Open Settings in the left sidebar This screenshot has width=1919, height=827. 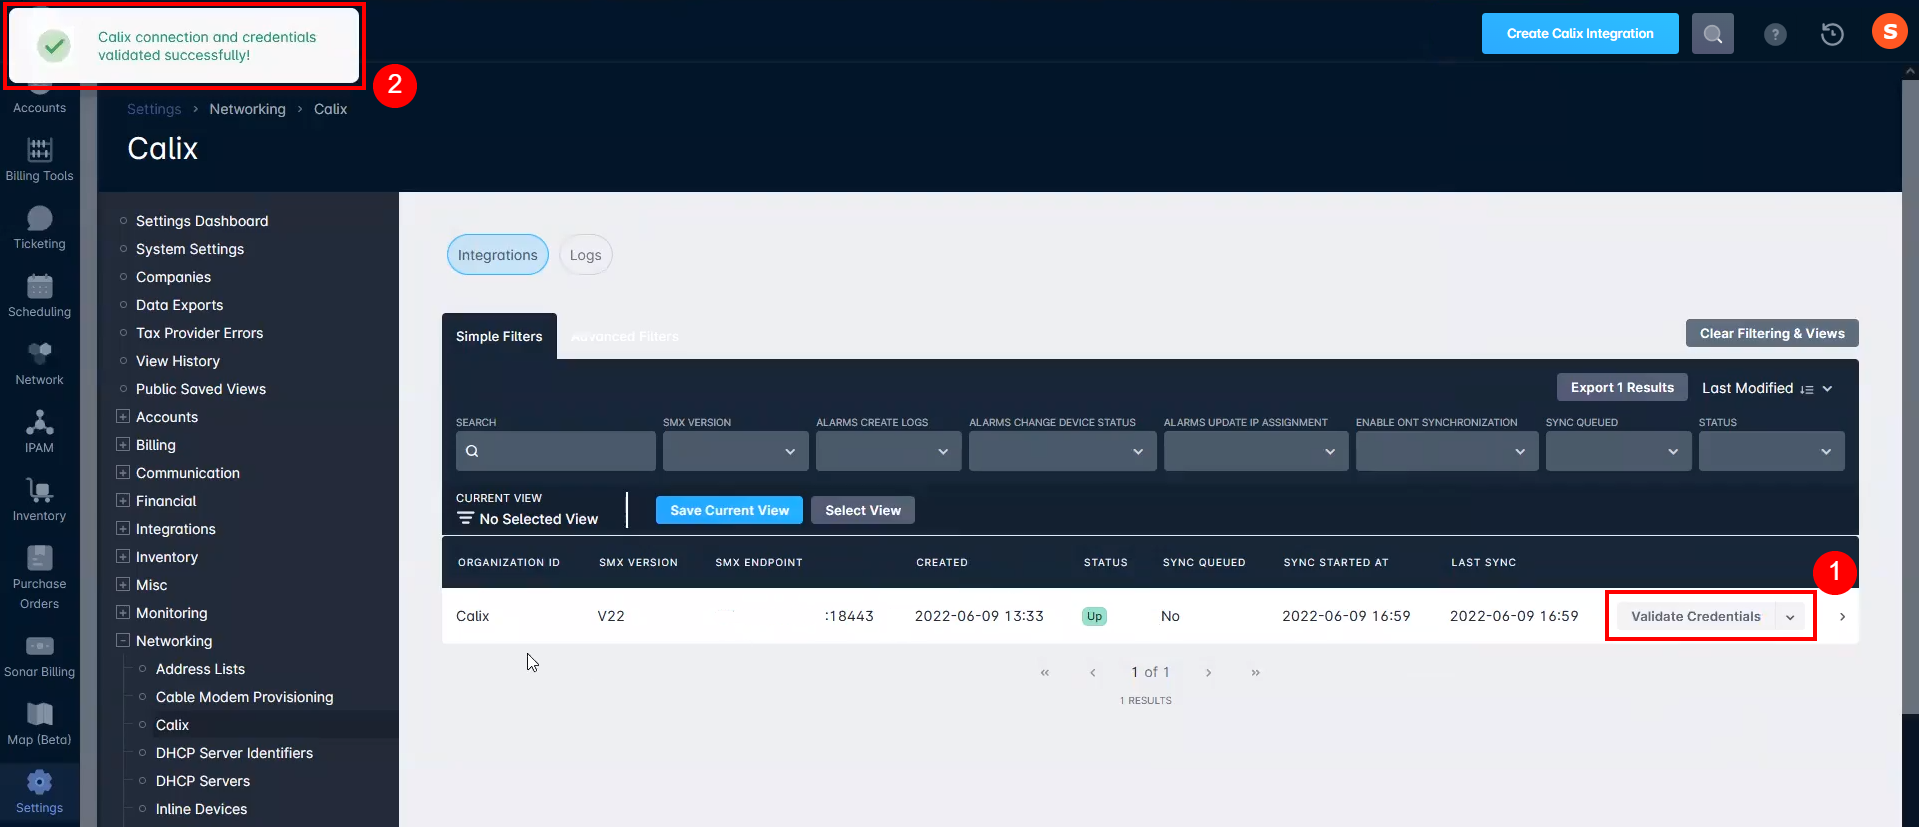click(39, 792)
